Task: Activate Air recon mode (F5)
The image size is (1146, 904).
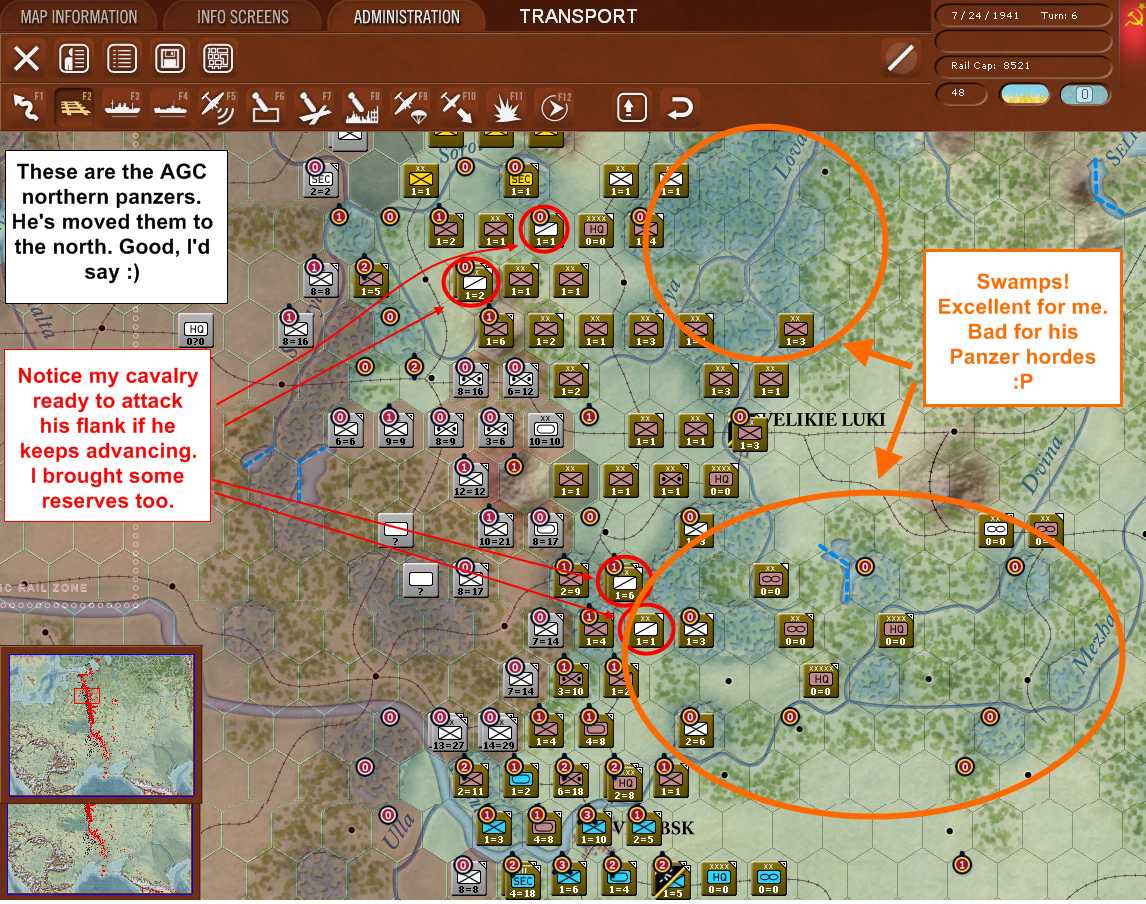Action: click(218, 107)
